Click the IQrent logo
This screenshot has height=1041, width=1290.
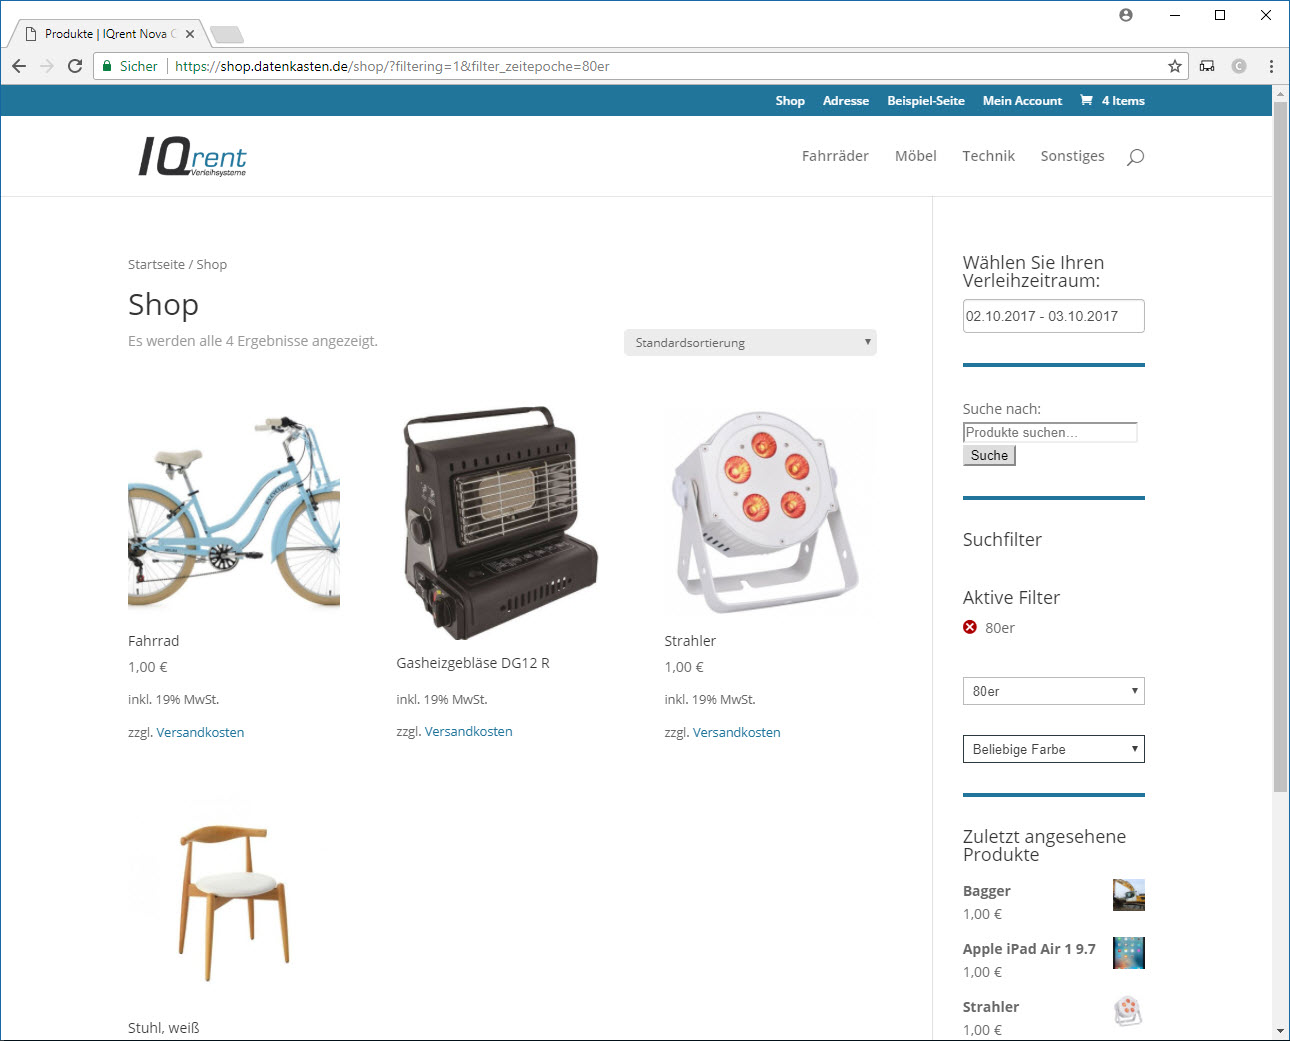tap(192, 156)
